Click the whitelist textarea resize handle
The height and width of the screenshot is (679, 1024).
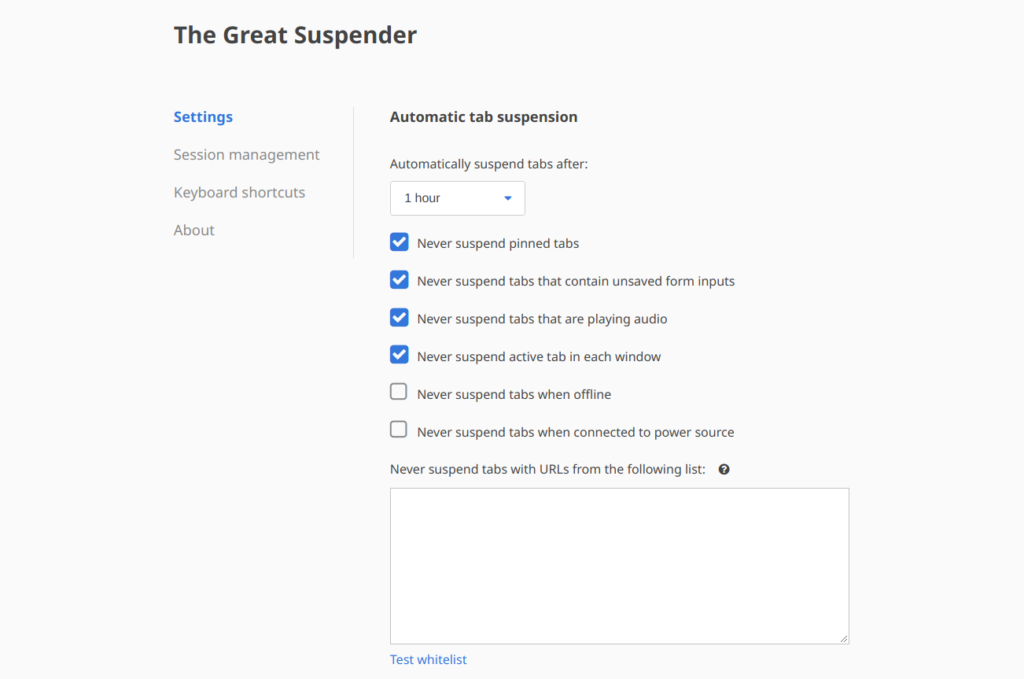click(844, 639)
